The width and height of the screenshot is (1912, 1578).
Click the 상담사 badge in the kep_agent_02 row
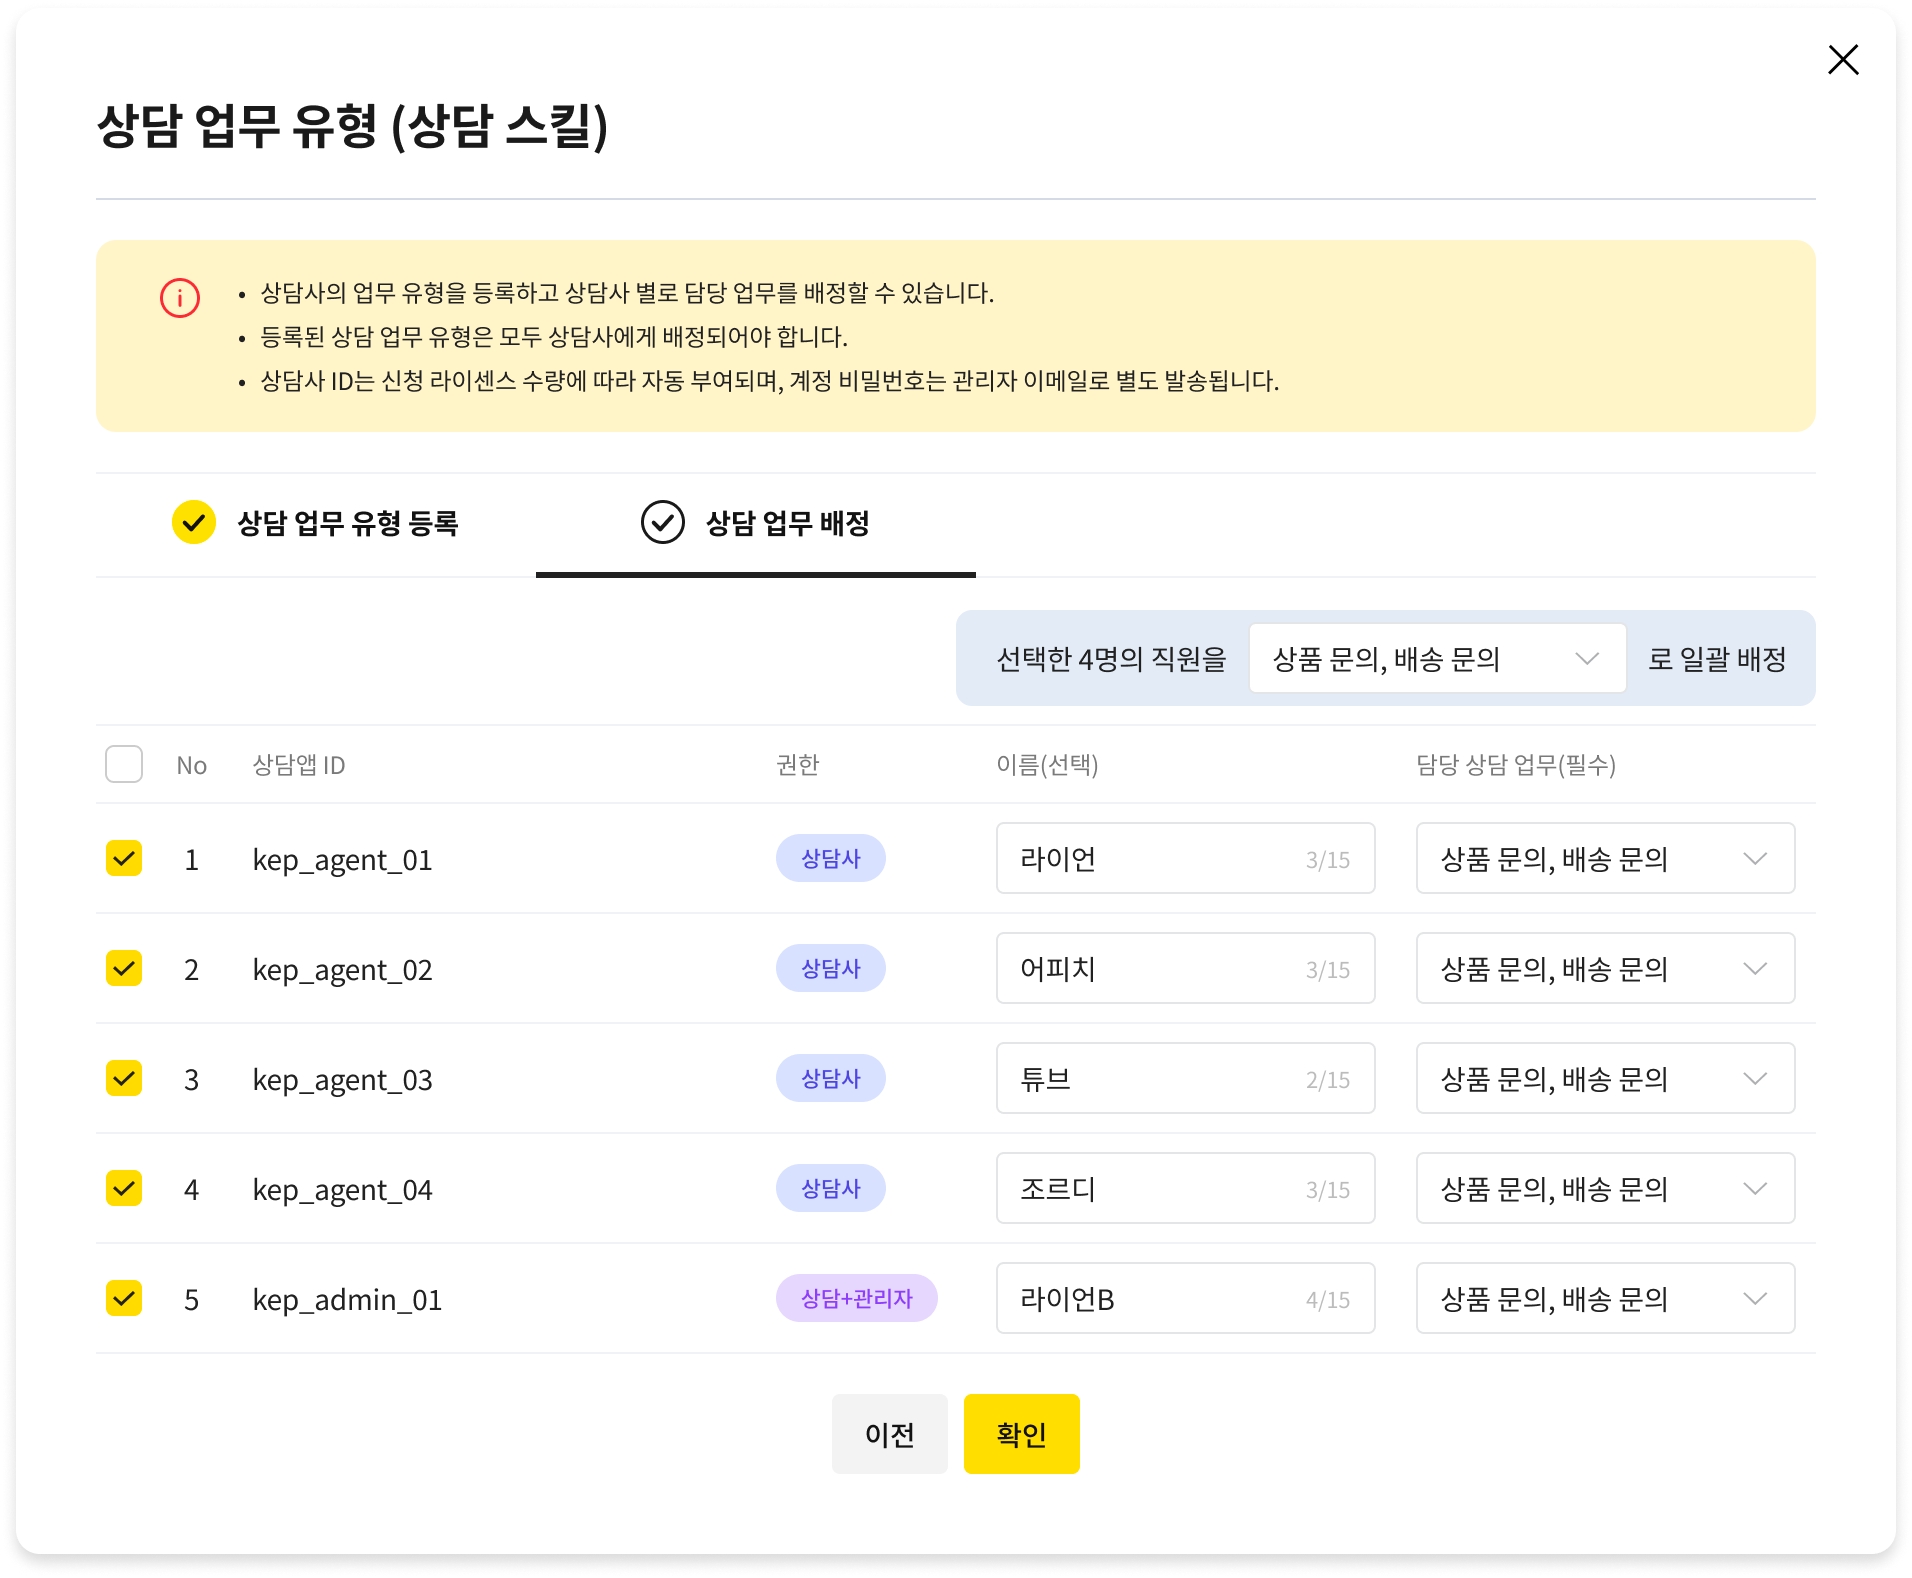pos(830,969)
